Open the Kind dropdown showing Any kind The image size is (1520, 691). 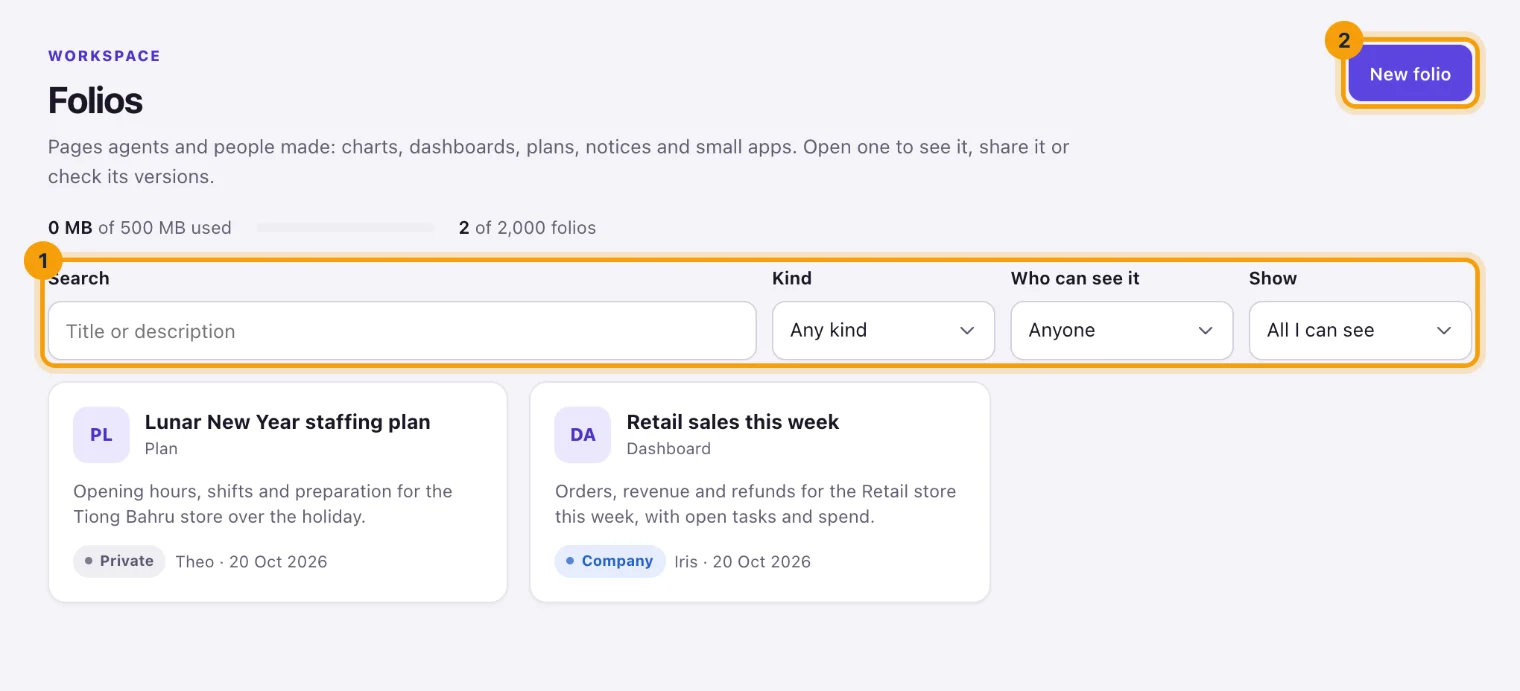coord(883,330)
